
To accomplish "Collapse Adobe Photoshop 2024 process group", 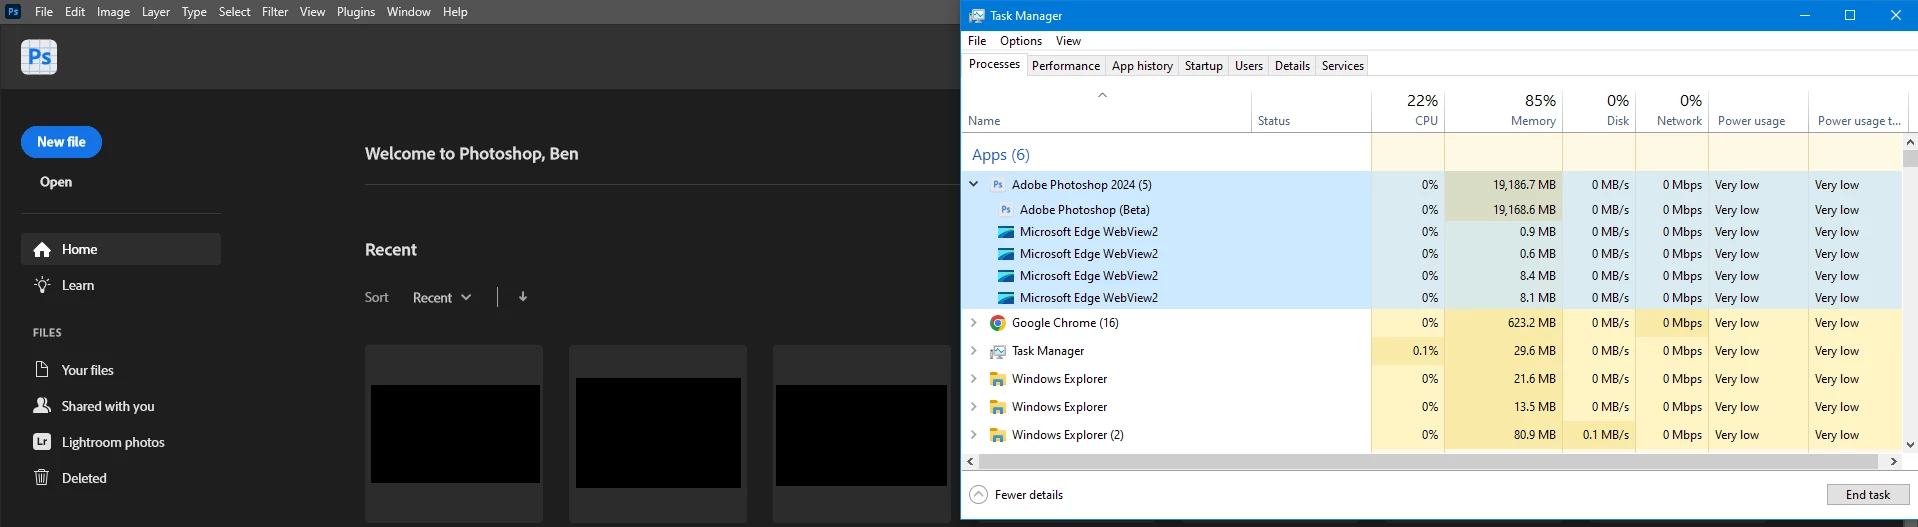I will [x=974, y=185].
